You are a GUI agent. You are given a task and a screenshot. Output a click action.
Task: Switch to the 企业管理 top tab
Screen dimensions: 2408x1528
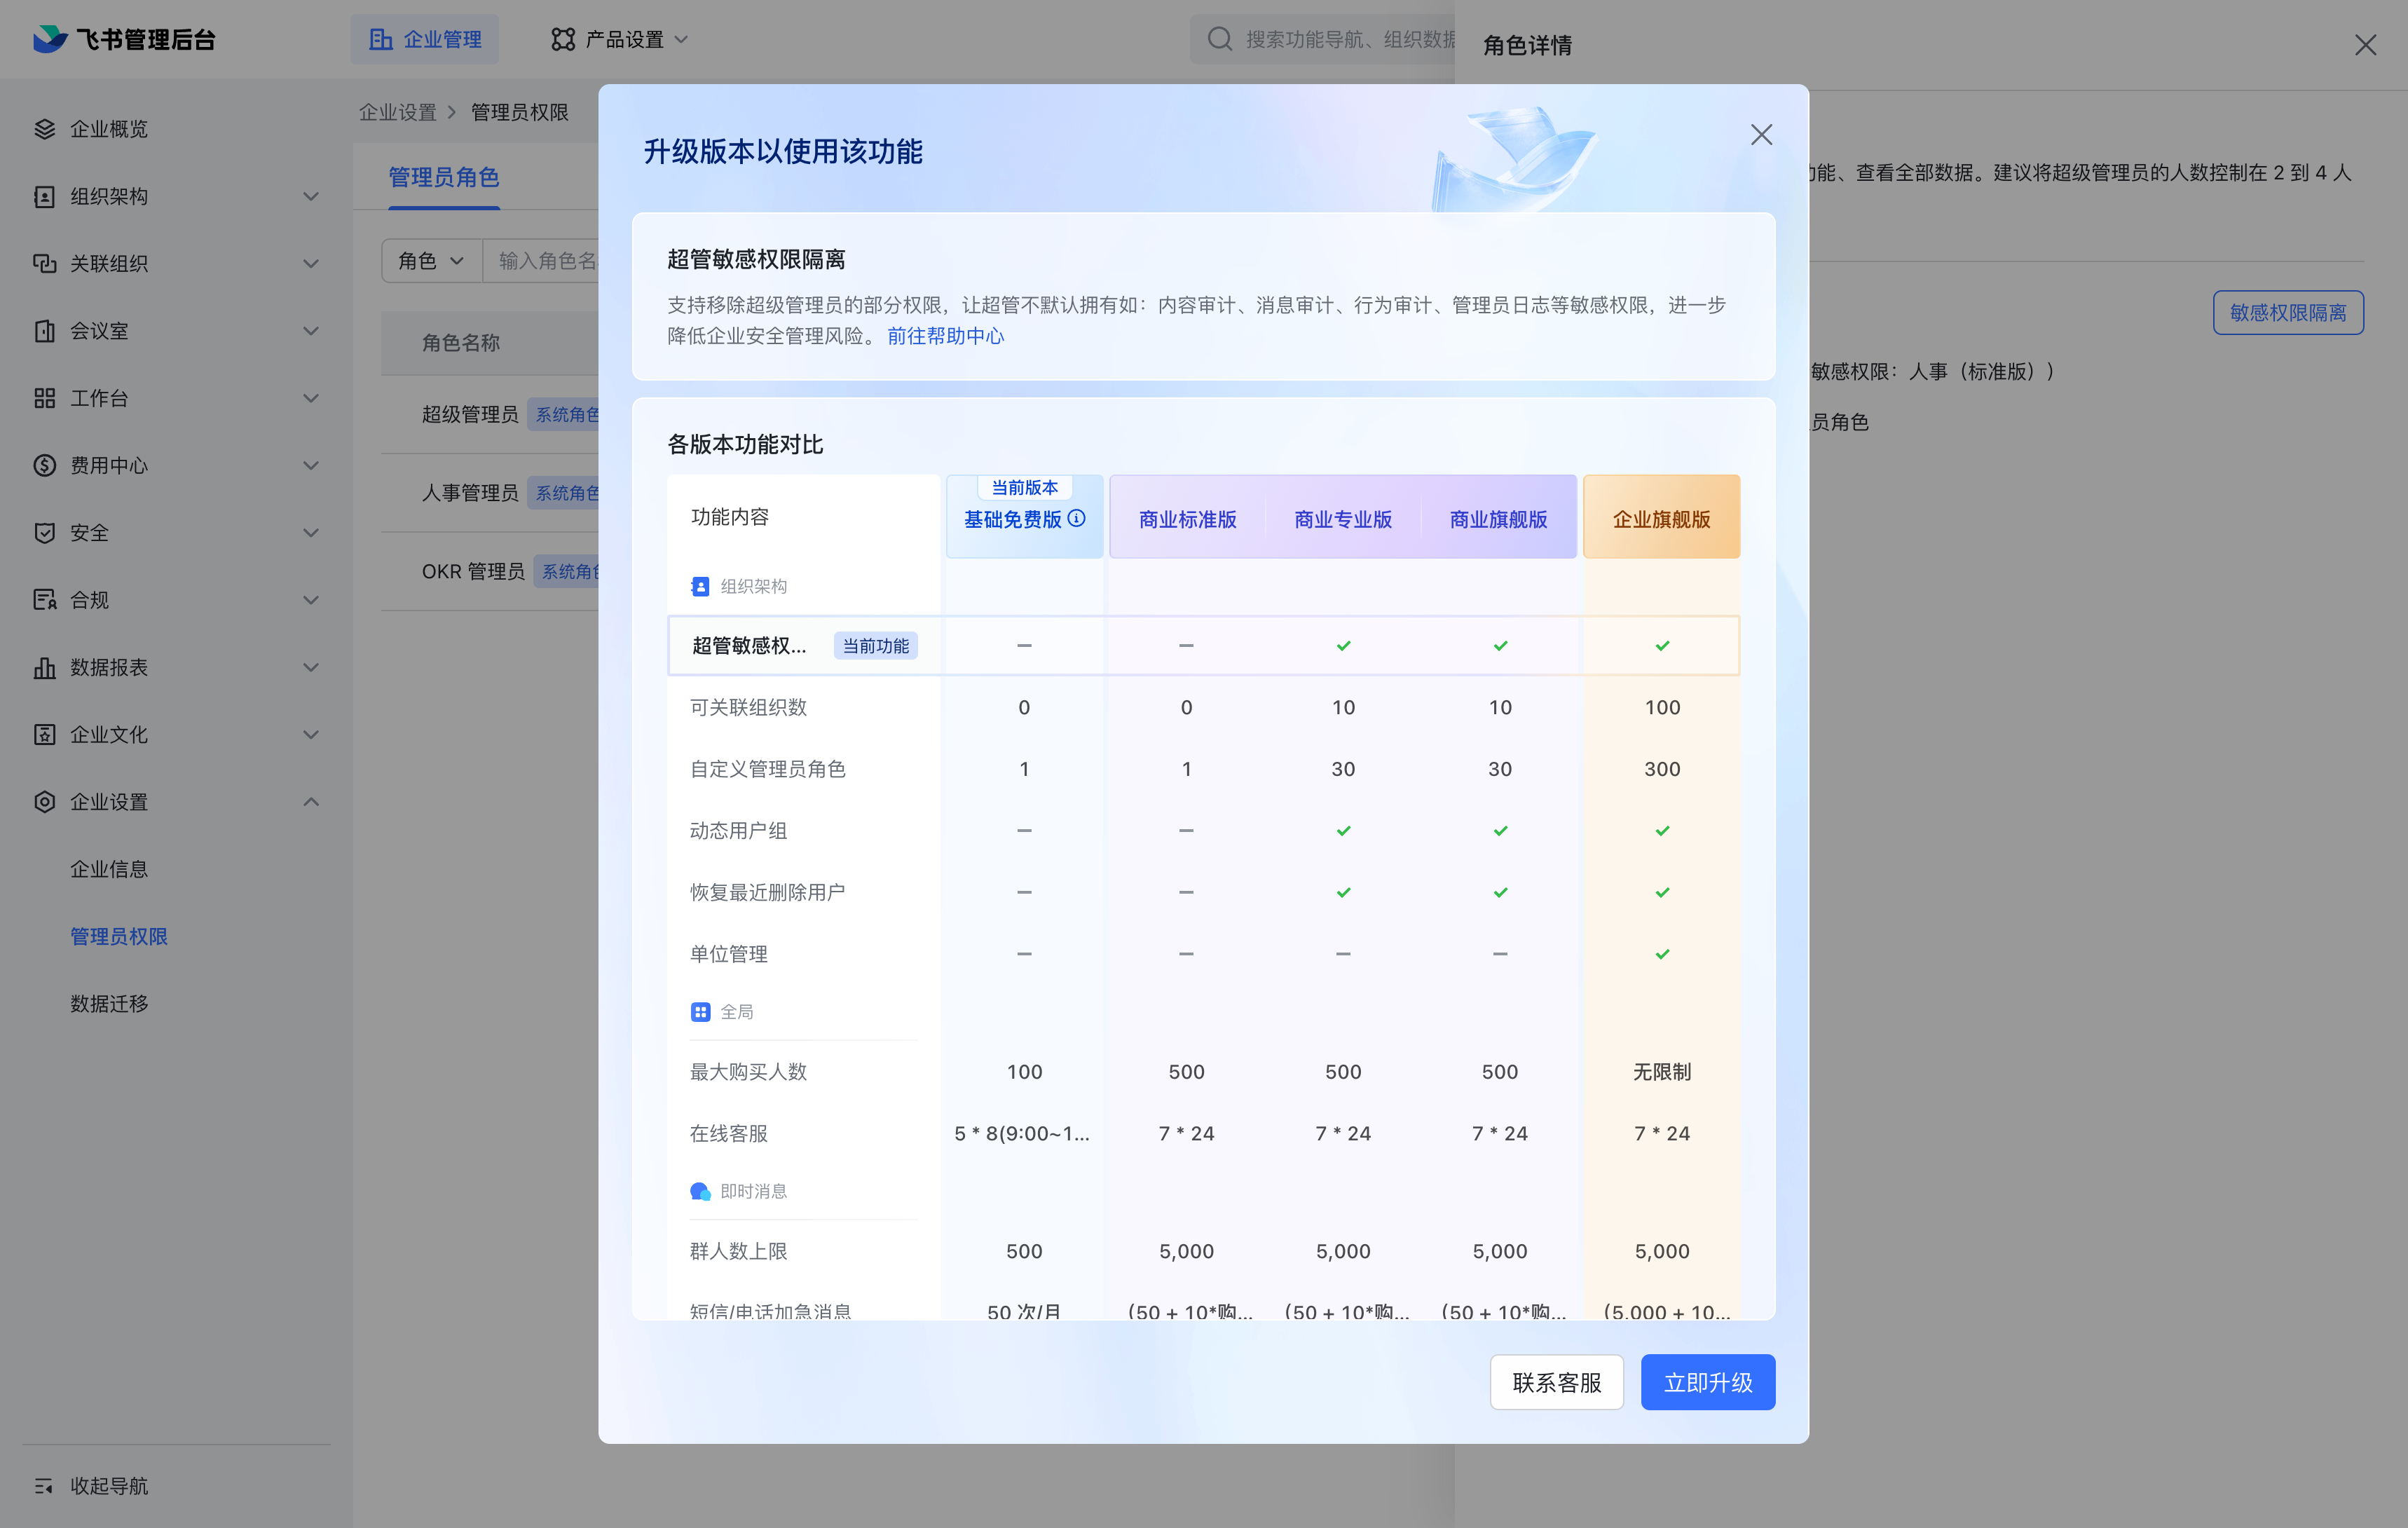pyautogui.click(x=425, y=39)
